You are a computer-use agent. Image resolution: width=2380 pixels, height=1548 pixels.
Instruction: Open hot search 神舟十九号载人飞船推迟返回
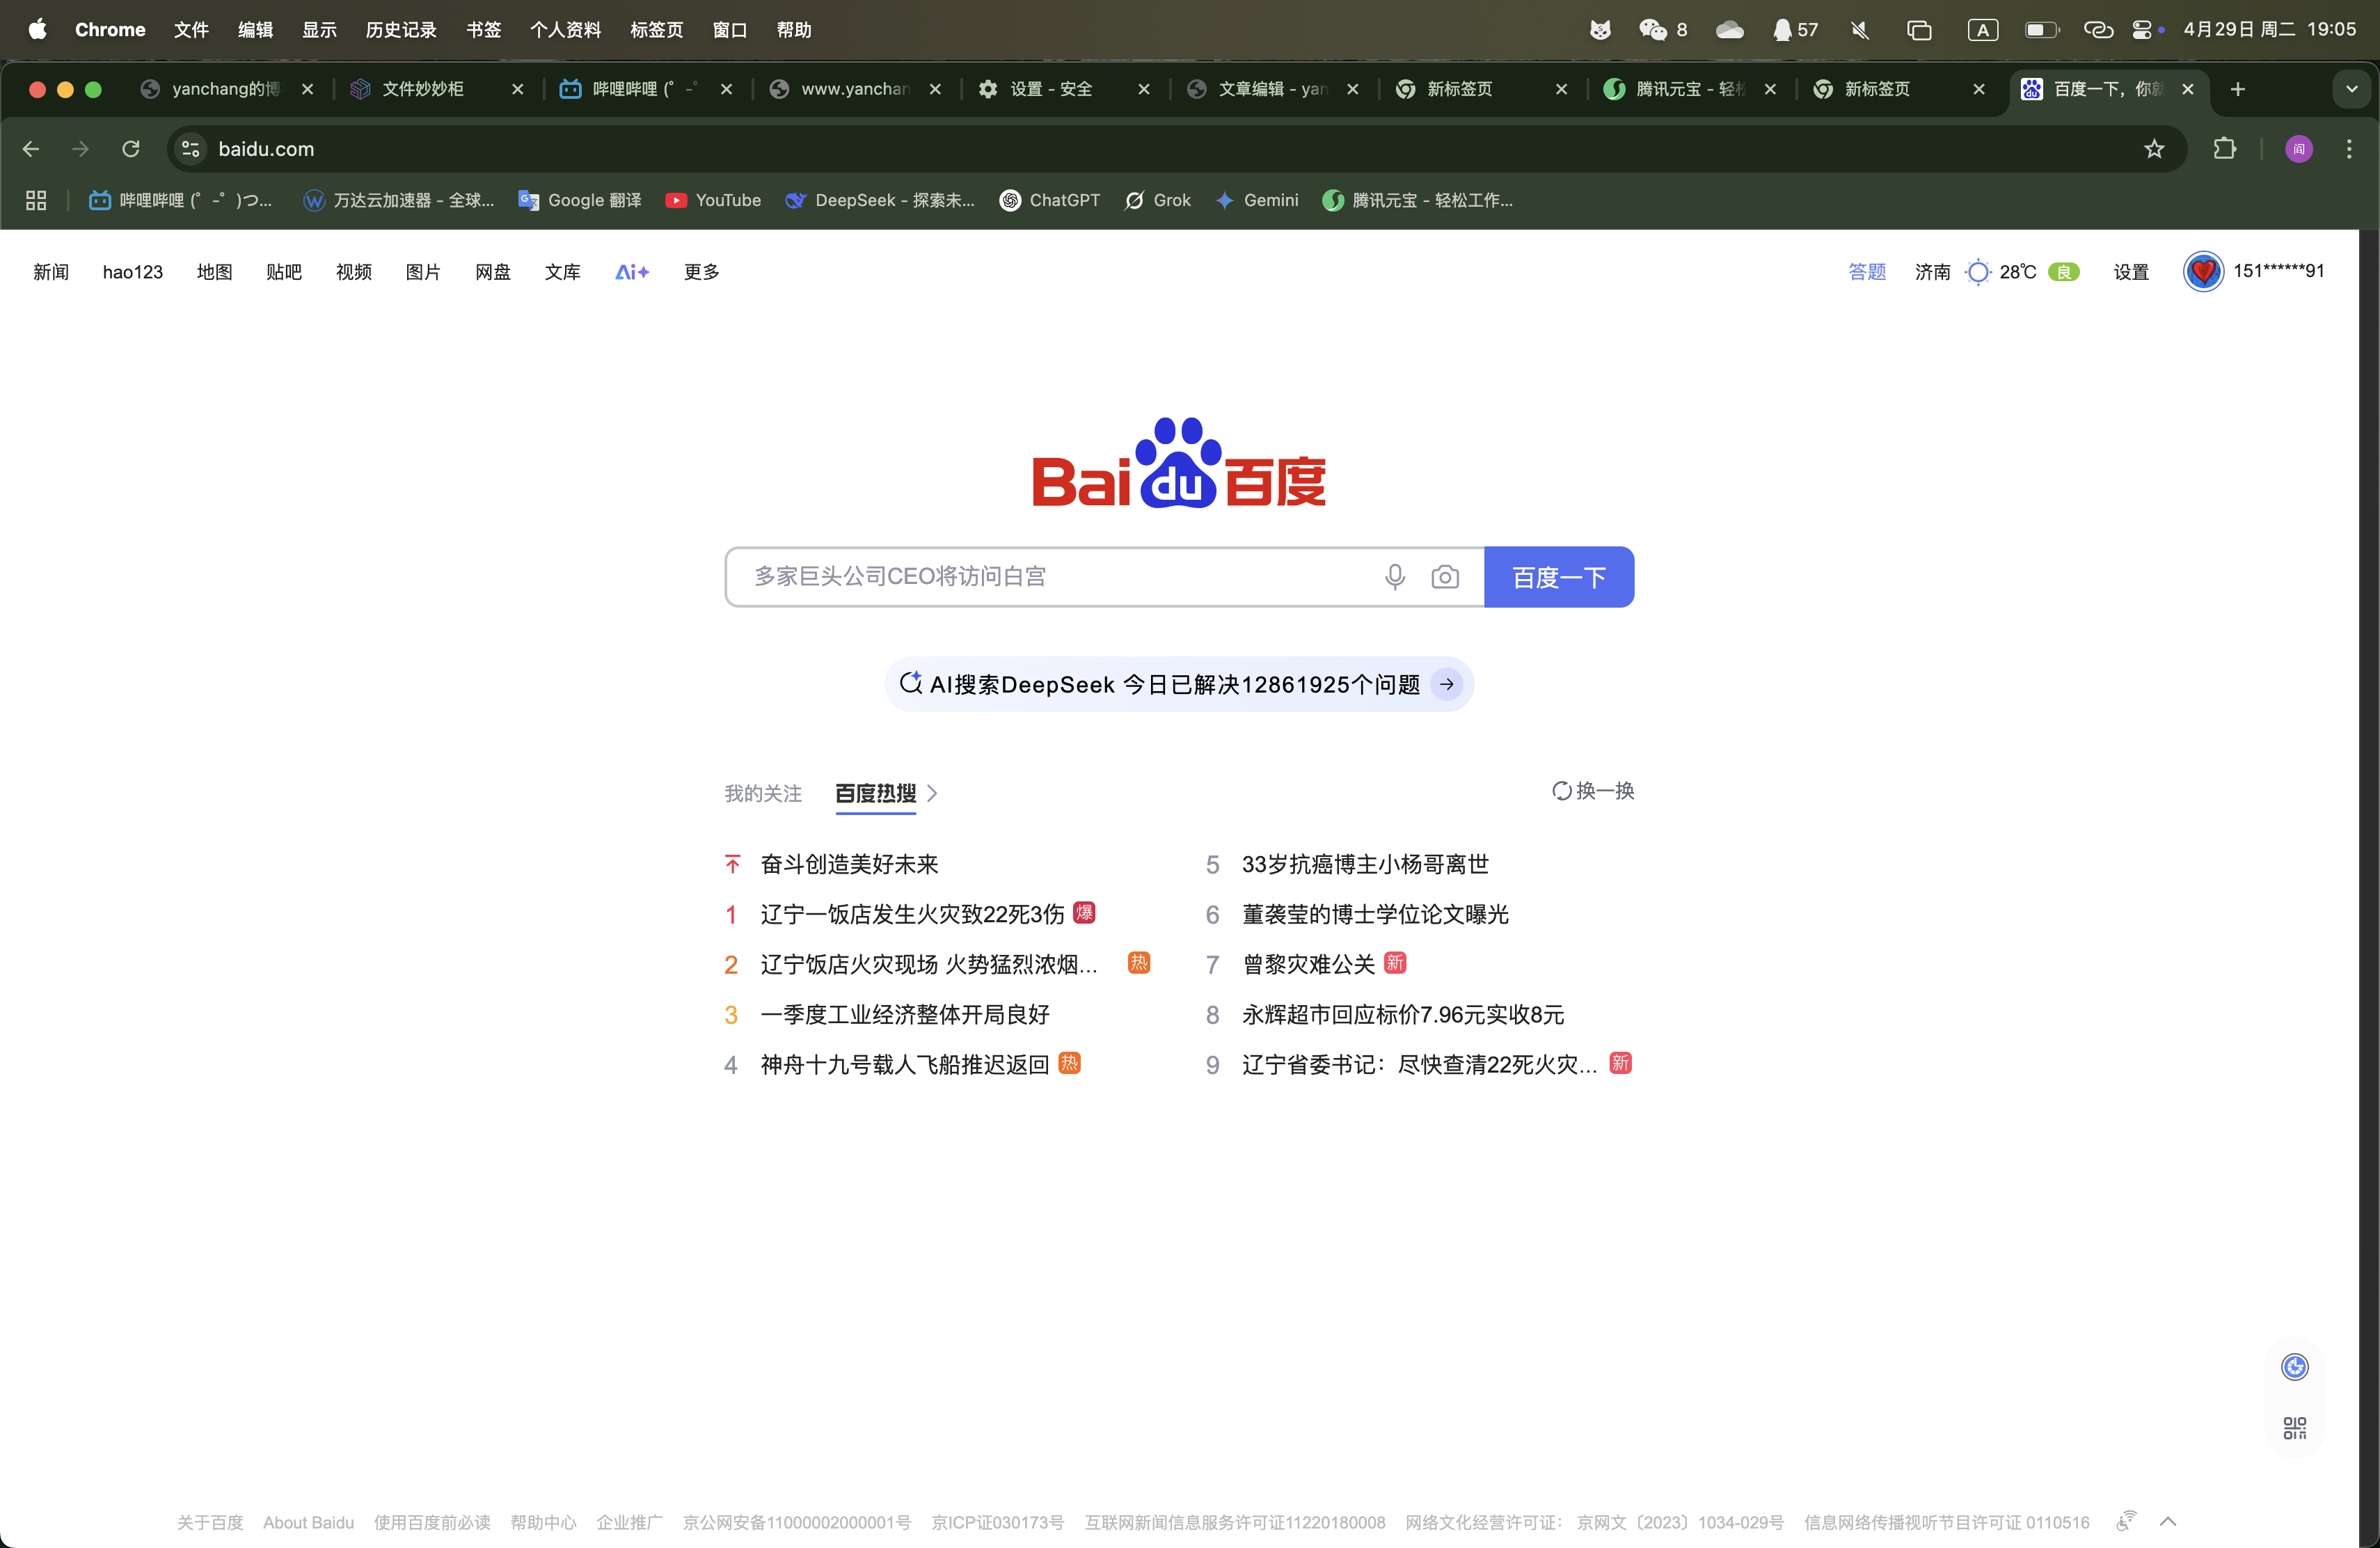904,1064
